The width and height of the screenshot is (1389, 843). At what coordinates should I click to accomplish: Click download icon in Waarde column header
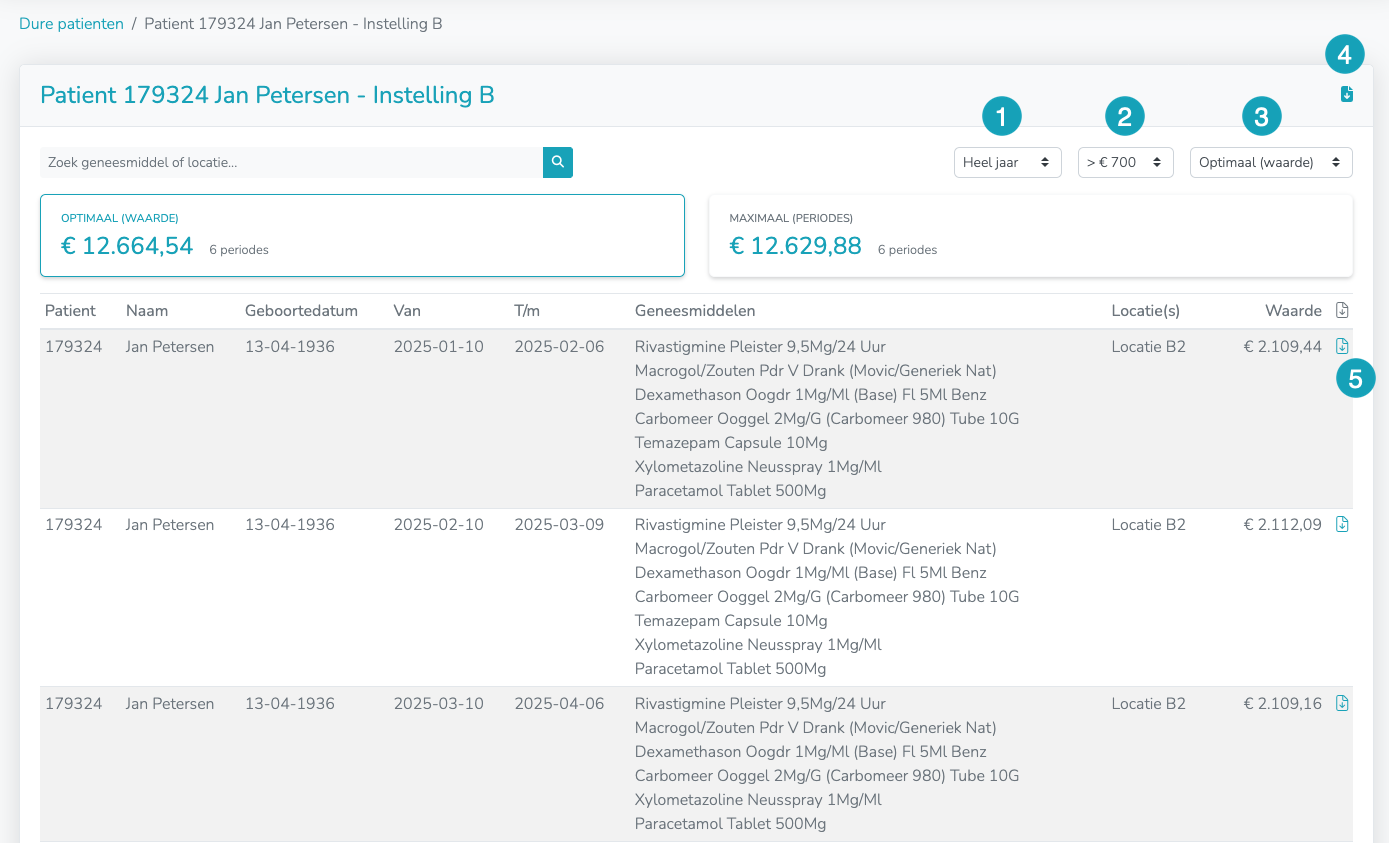point(1342,310)
